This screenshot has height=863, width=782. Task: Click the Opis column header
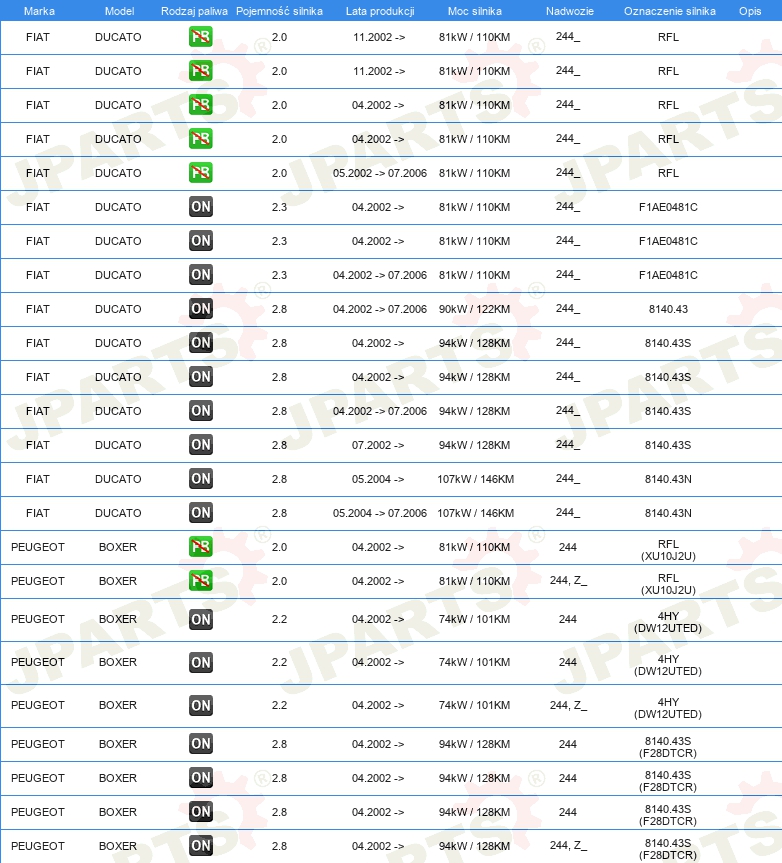point(750,11)
